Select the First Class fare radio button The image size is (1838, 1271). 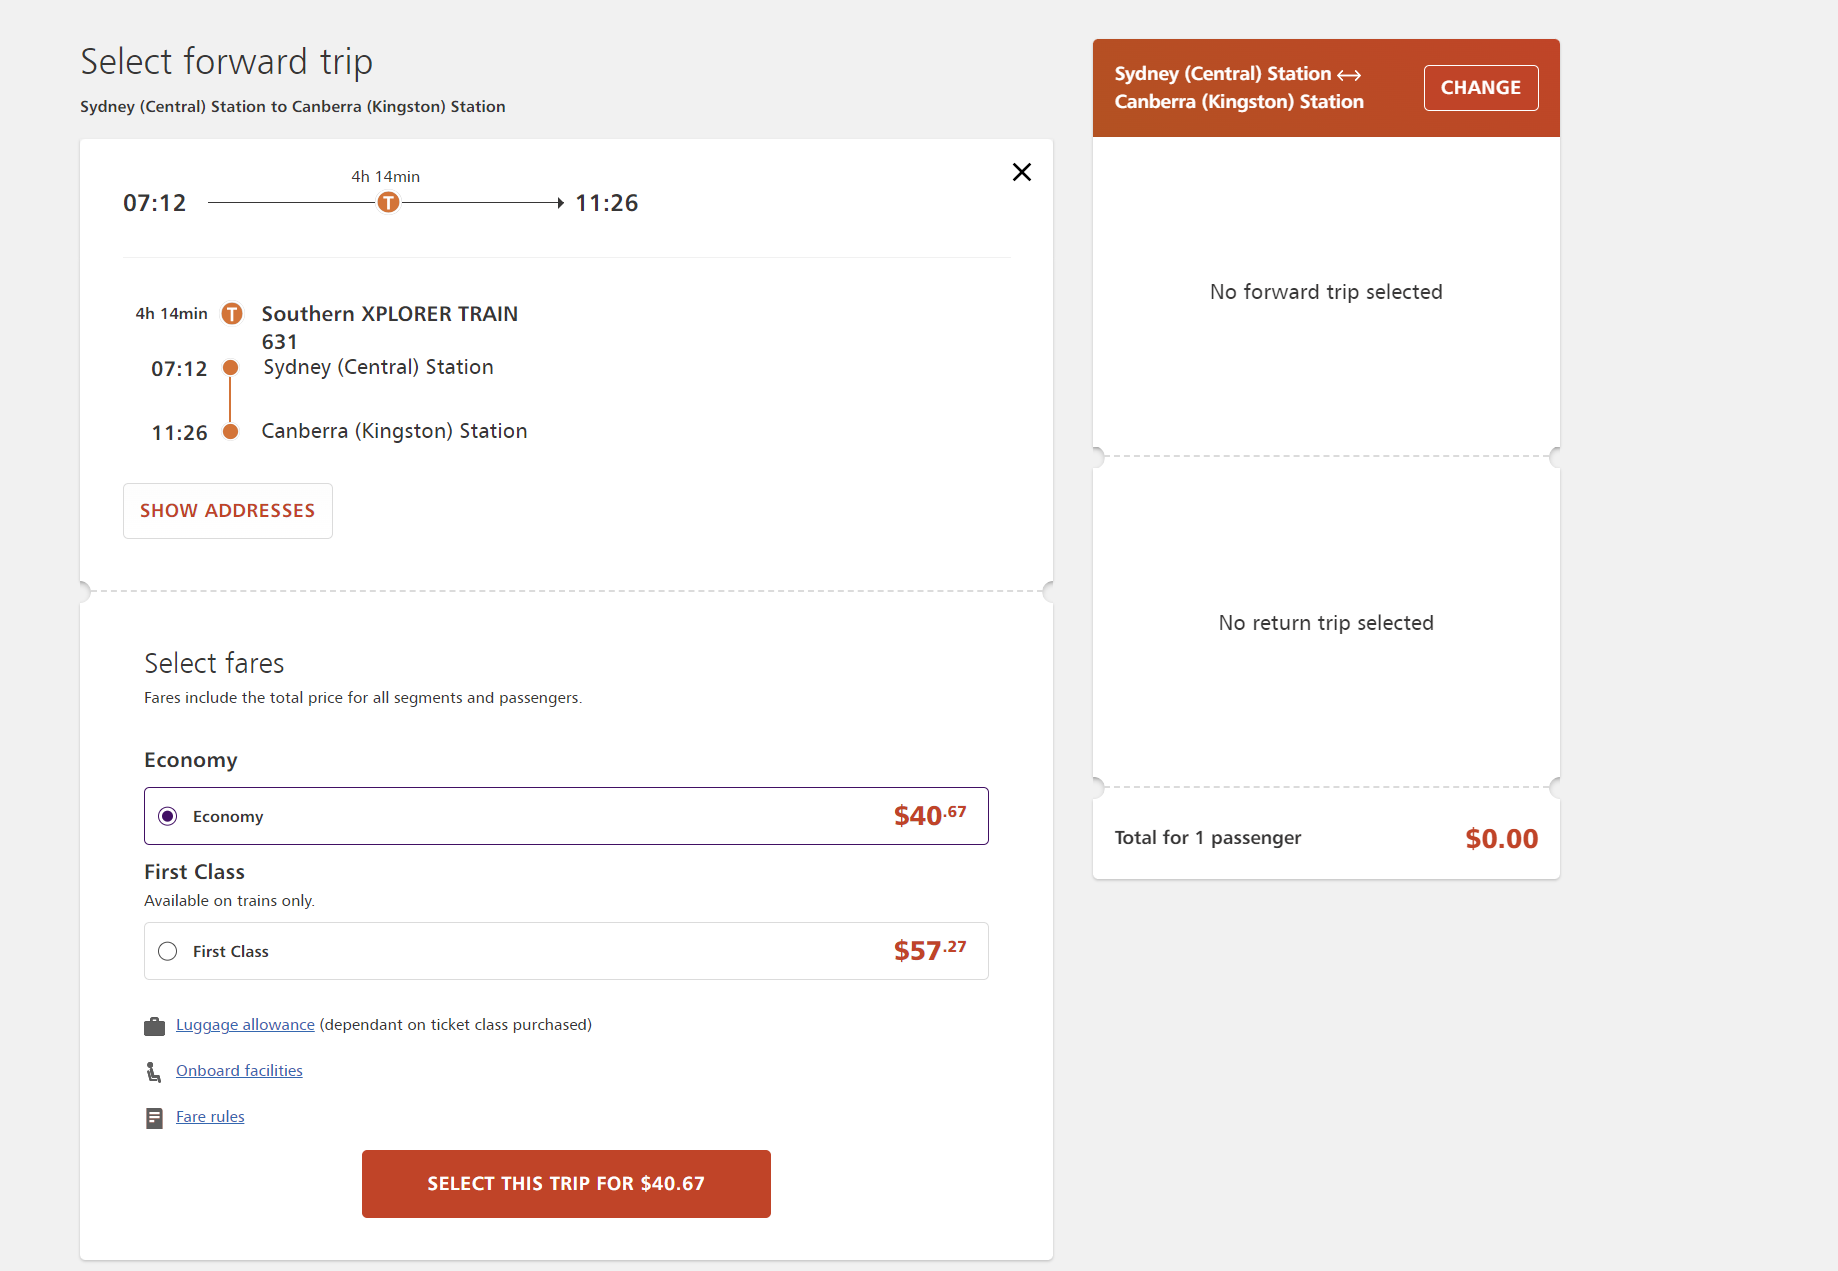click(168, 951)
